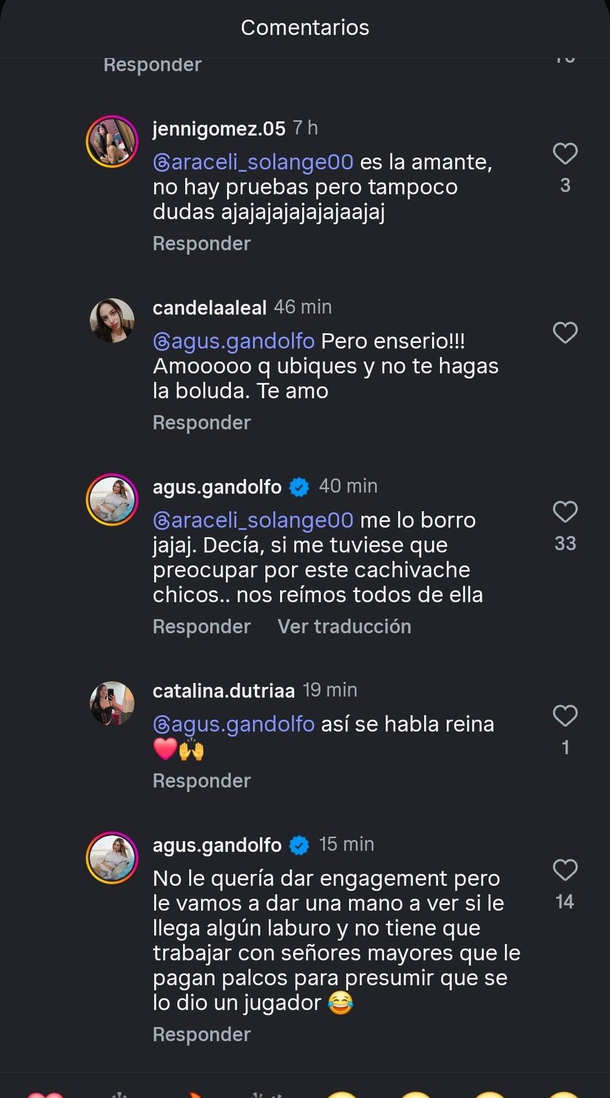Screen dimensions: 610x1098
Task: Like agus.gandolfo's 40 min comment
Action: (x=565, y=512)
